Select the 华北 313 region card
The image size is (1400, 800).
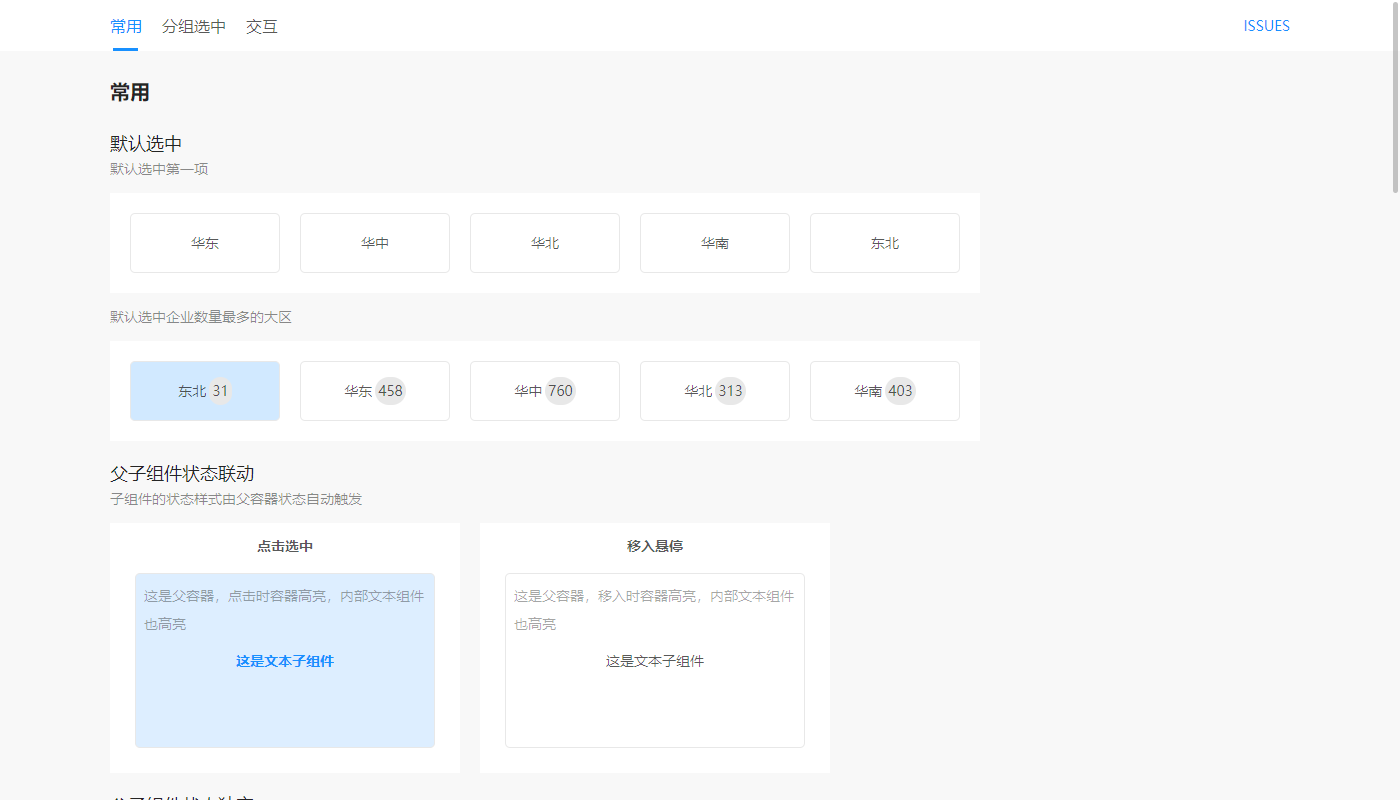pos(714,390)
